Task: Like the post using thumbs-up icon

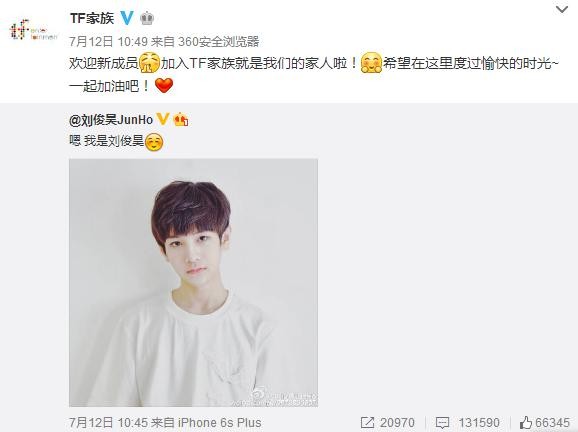Action: pyautogui.click(x=526, y=422)
